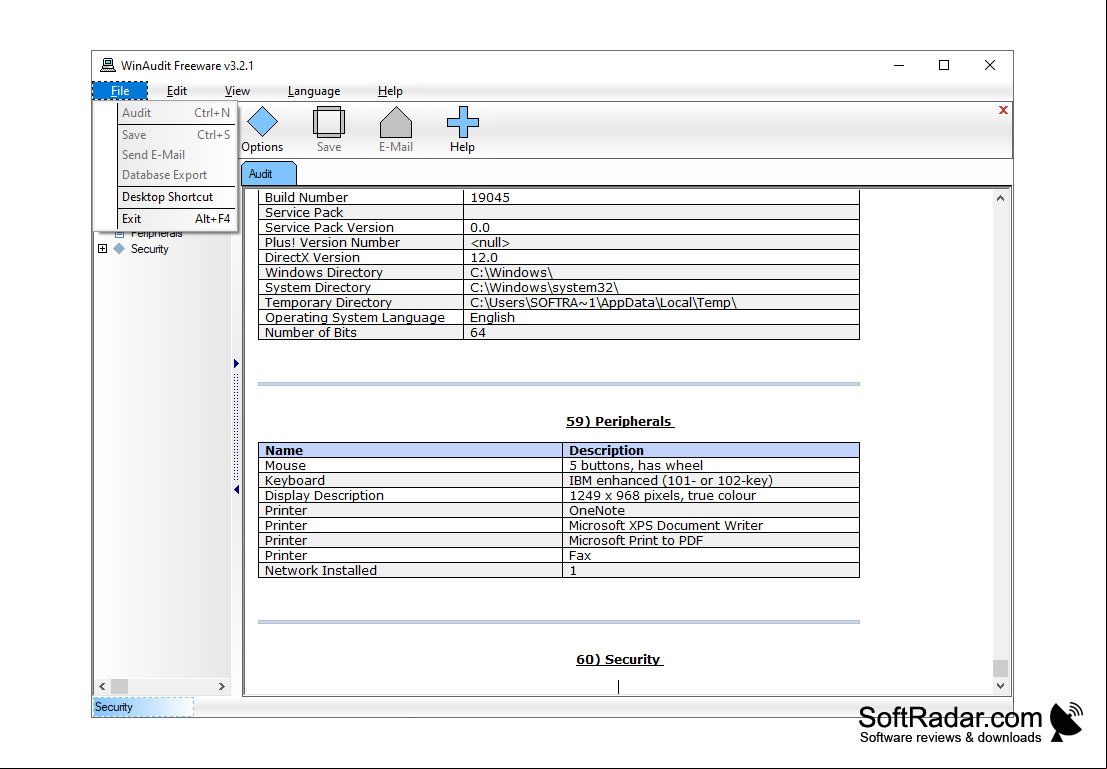The height and width of the screenshot is (769, 1107).
Task: Click 'Microsoft XPS Document Writer' cell
Action: [711, 525]
